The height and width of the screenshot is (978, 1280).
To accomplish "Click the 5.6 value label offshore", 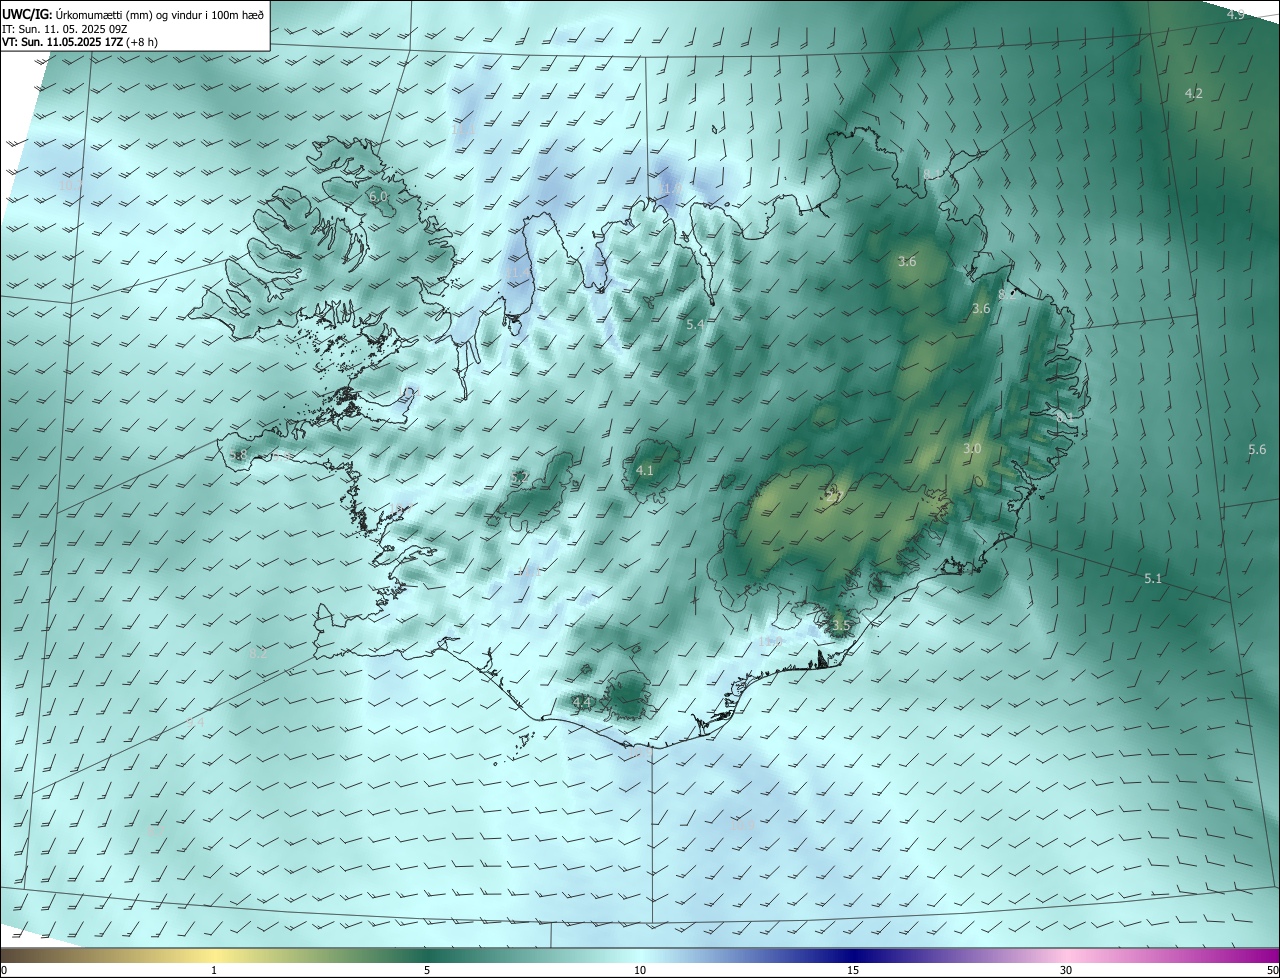I will click(1257, 450).
